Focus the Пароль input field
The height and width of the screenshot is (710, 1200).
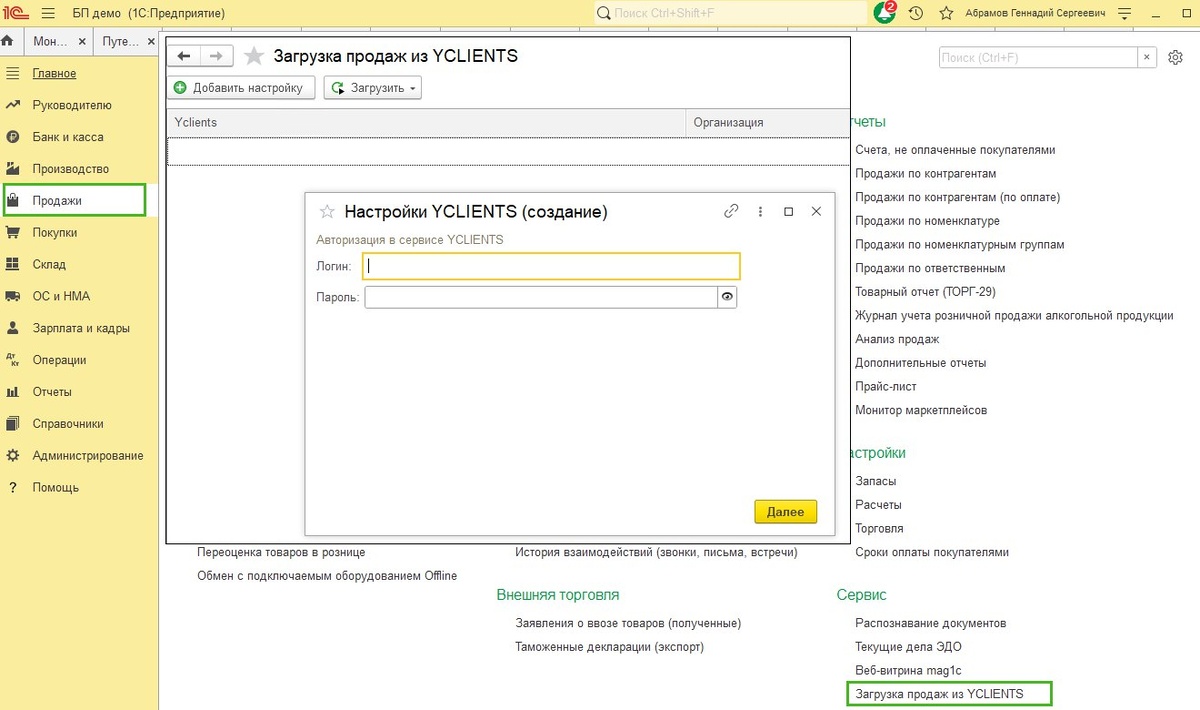click(541, 297)
